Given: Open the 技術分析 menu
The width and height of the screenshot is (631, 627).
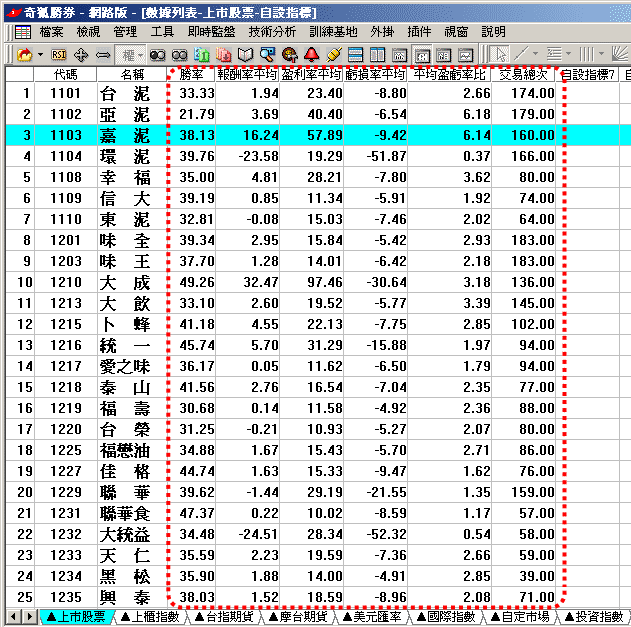Looking at the screenshot, I should click(x=272, y=32).
